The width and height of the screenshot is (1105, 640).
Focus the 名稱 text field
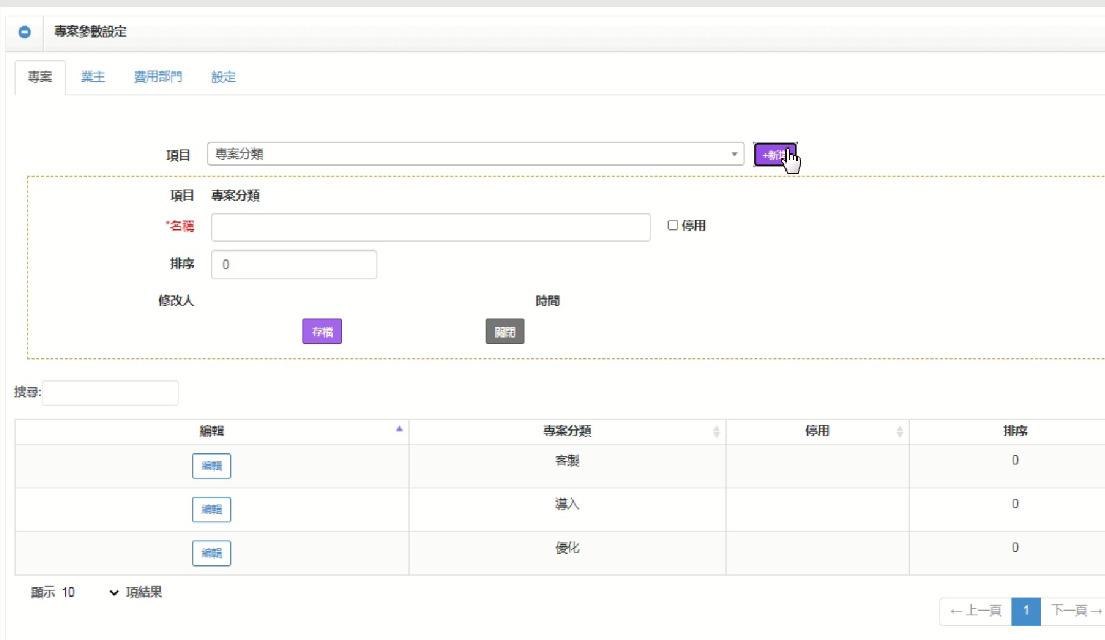430,227
